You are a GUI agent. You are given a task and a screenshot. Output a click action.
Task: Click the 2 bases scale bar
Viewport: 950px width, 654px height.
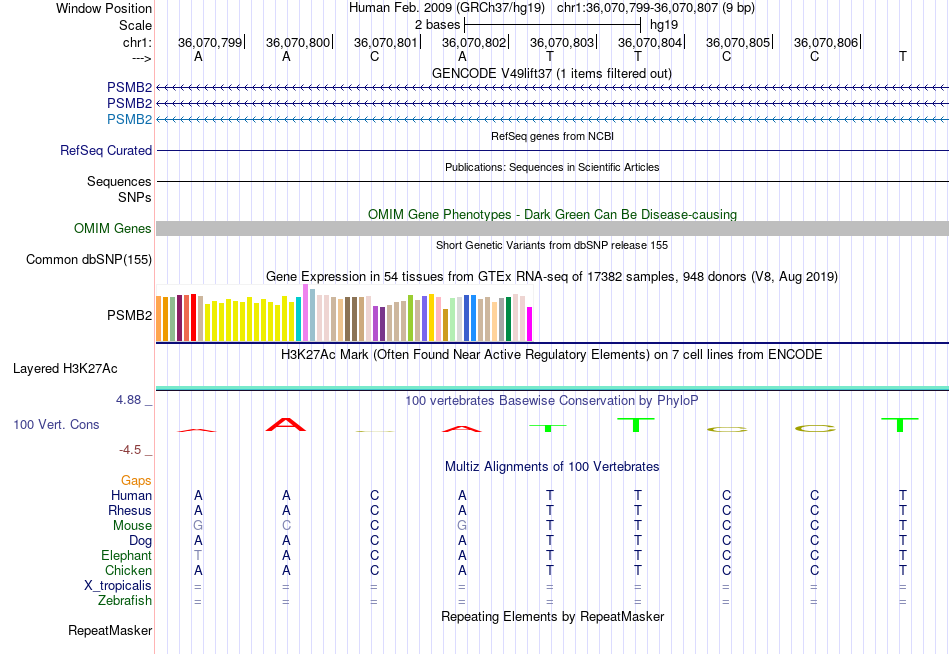click(x=552, y=25)
